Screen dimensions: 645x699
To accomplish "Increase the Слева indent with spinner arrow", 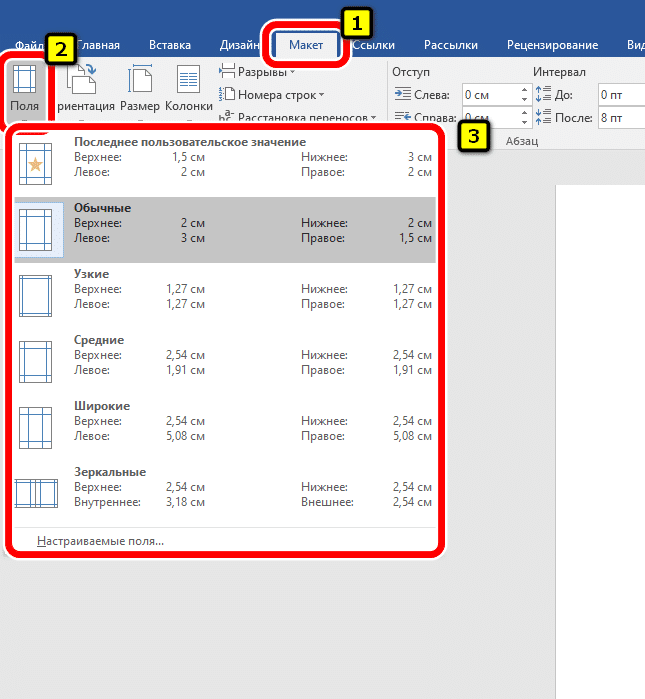I will (x=525, y=91).
